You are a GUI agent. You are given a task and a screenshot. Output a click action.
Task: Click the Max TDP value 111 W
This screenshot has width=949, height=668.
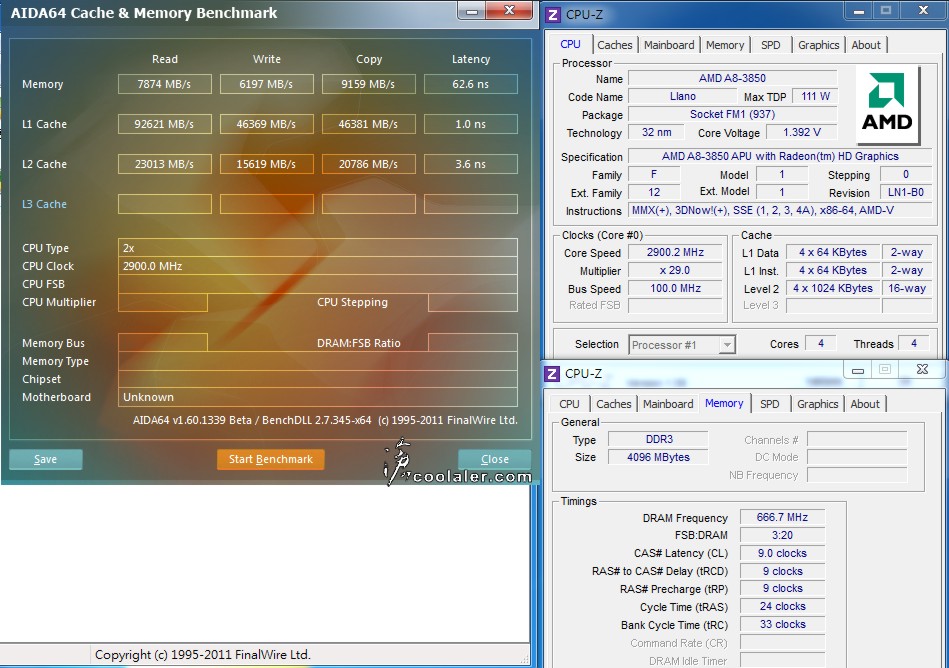pyautogui.click(x=815, y=96)
